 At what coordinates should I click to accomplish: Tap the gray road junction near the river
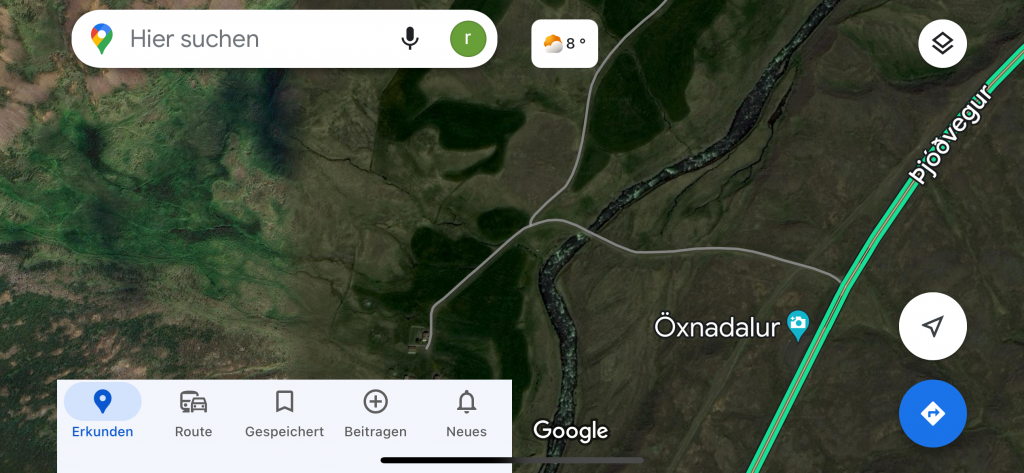[530, 224]
